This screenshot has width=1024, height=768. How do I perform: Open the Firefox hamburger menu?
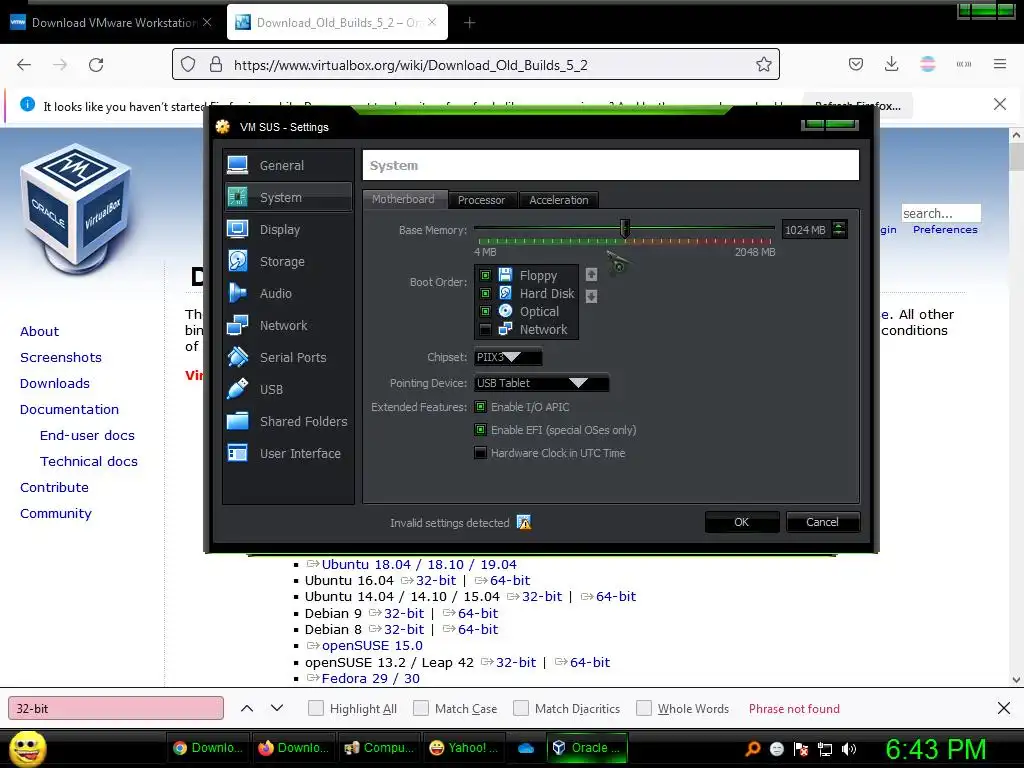pos(1000,64)
